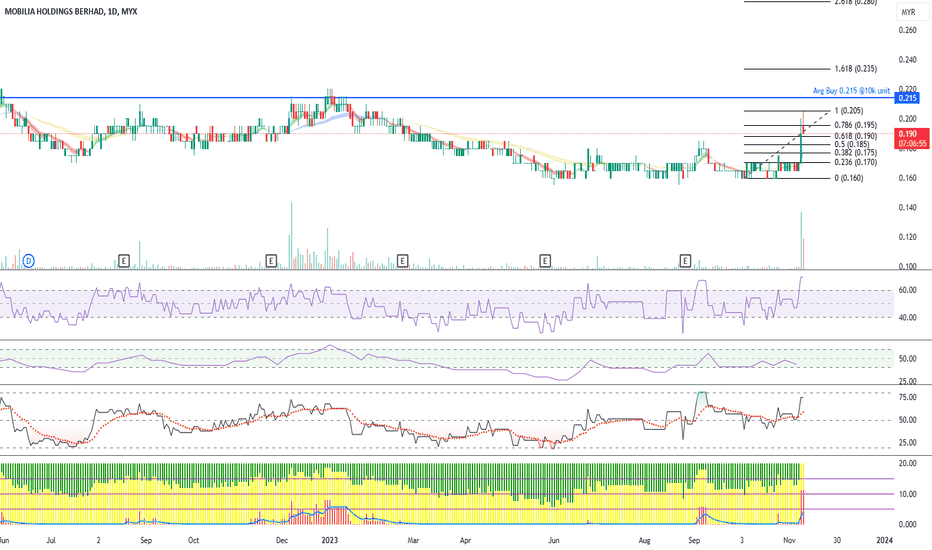This screenshot has height=550, width=932.
Task: Click the Fibonacci 0 (0.160) level label
Action: pos(849,178)
